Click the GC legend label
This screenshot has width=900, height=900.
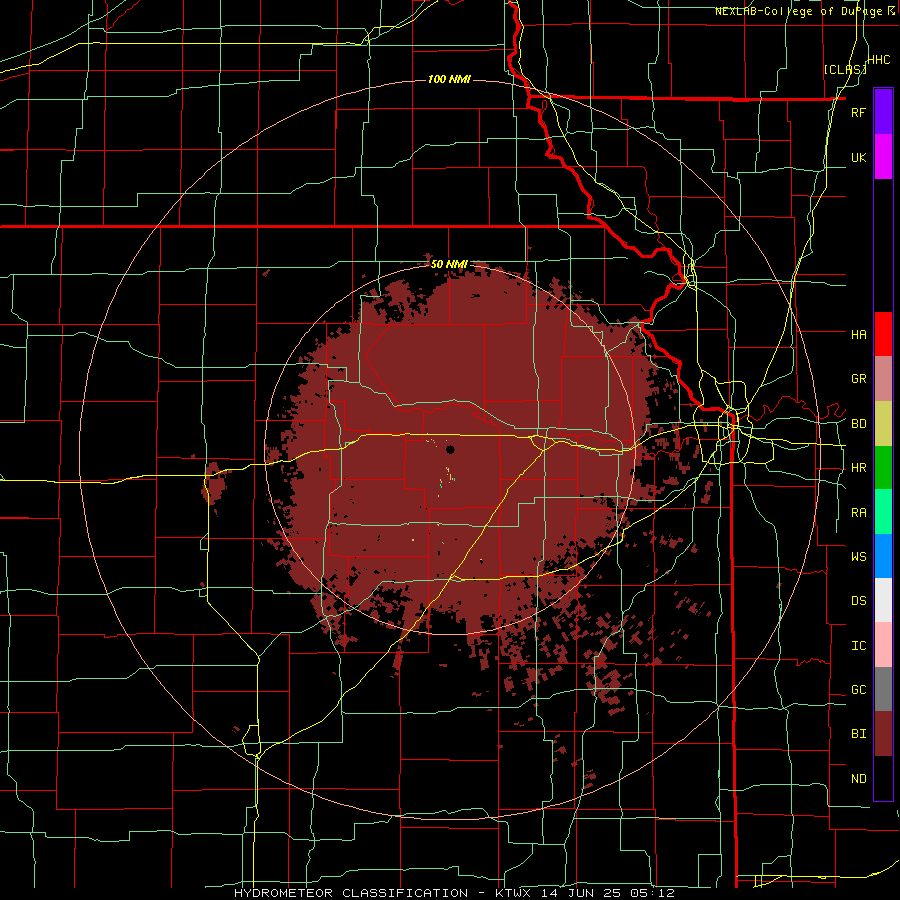858,690
